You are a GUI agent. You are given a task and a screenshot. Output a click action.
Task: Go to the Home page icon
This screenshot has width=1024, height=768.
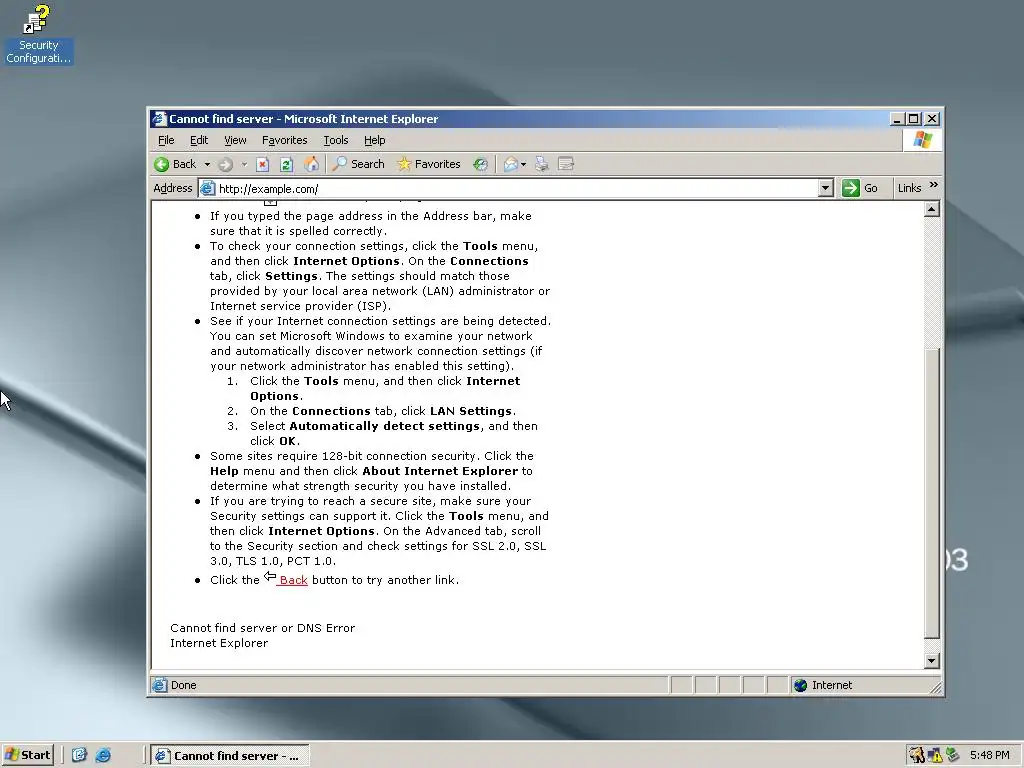coord(312,165)
